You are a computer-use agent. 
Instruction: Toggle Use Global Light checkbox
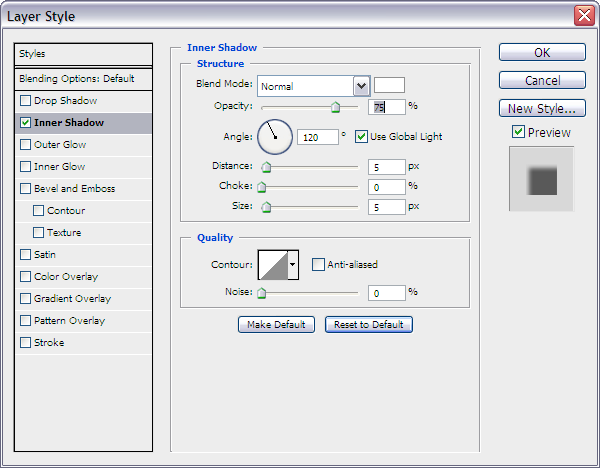click(361, 137)
